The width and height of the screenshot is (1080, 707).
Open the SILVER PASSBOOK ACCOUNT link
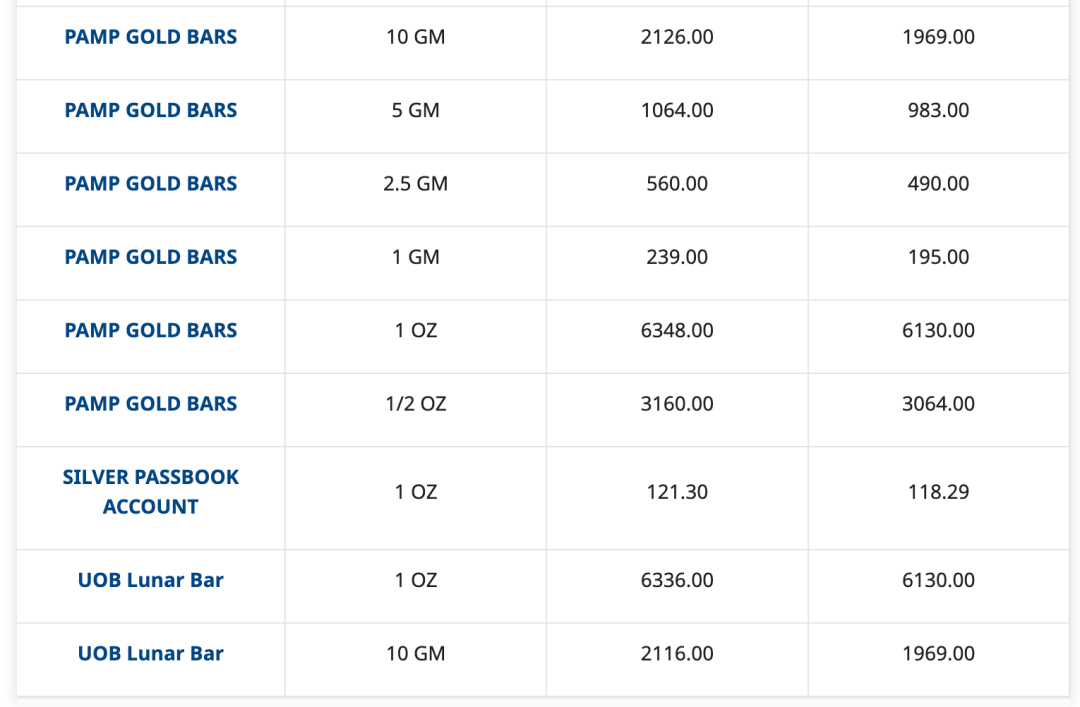151,492
